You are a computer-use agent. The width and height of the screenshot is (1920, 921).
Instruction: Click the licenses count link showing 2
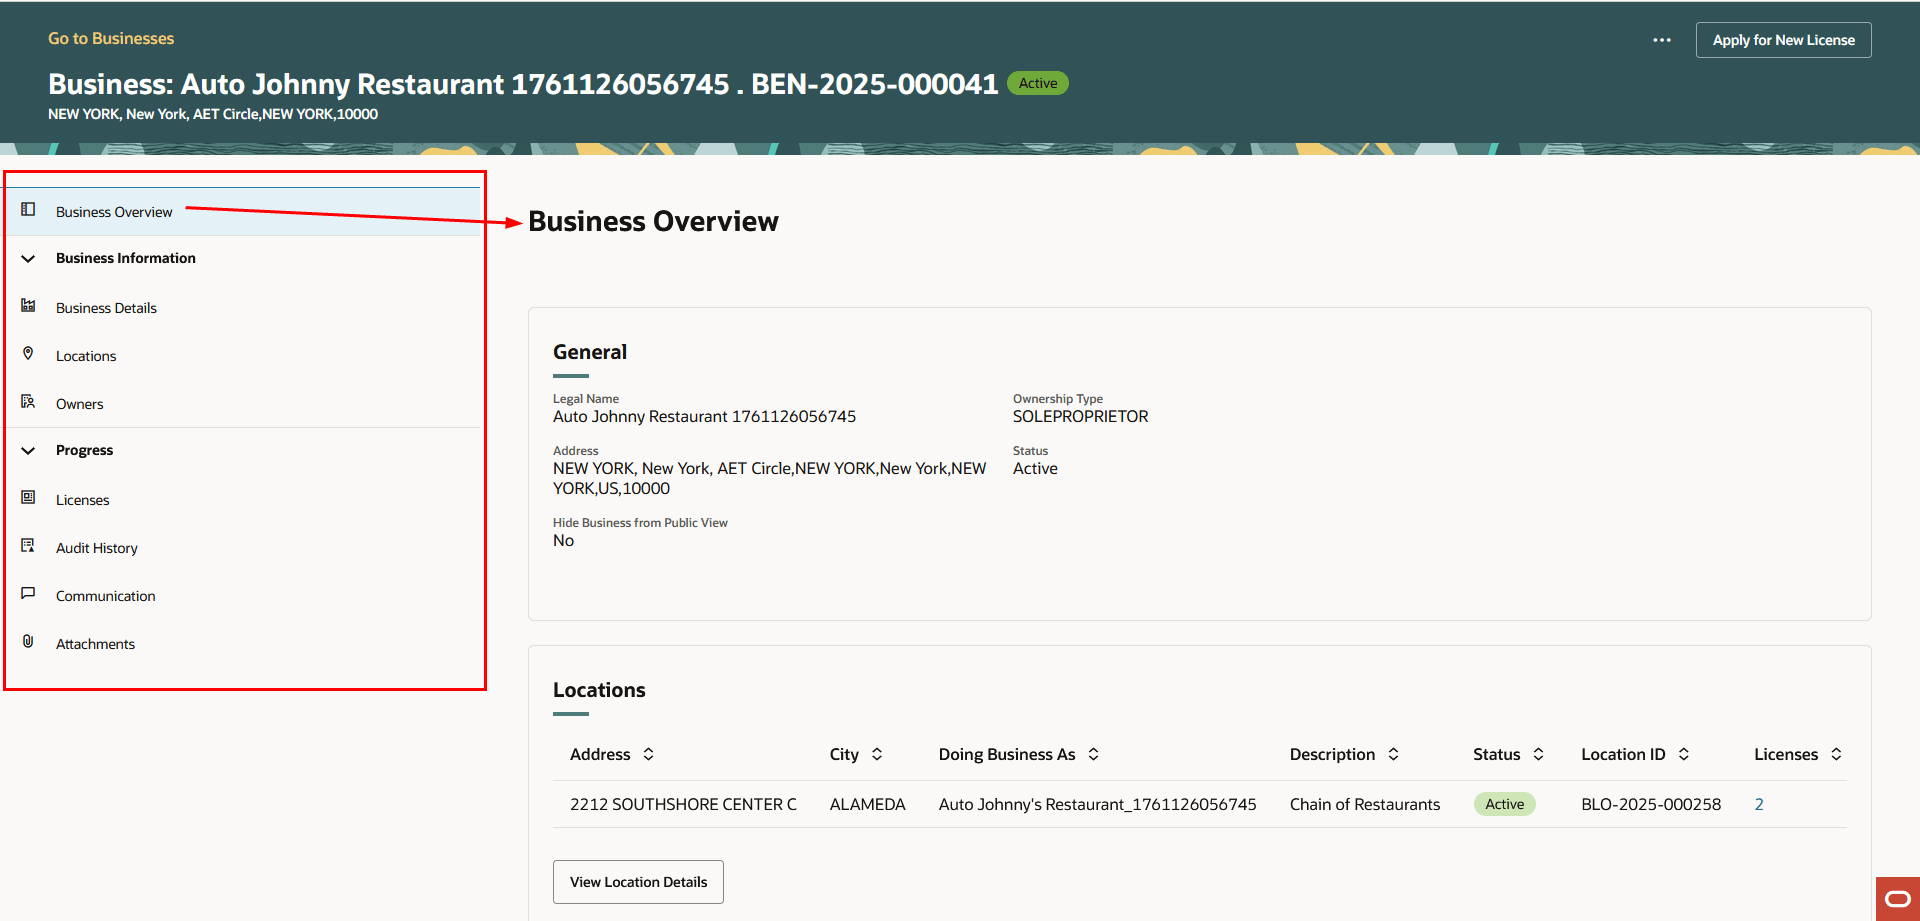tap(1759, 803)
